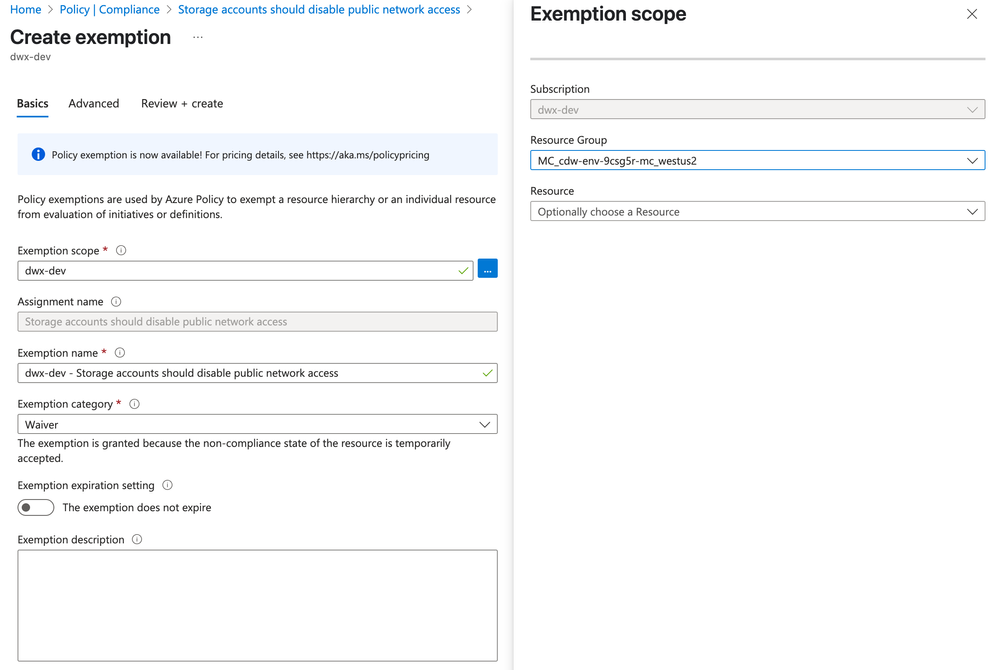This screenshot has height=670, width=998.
Task: Click the blue scope picker button
Action: (x=488, y=269)
